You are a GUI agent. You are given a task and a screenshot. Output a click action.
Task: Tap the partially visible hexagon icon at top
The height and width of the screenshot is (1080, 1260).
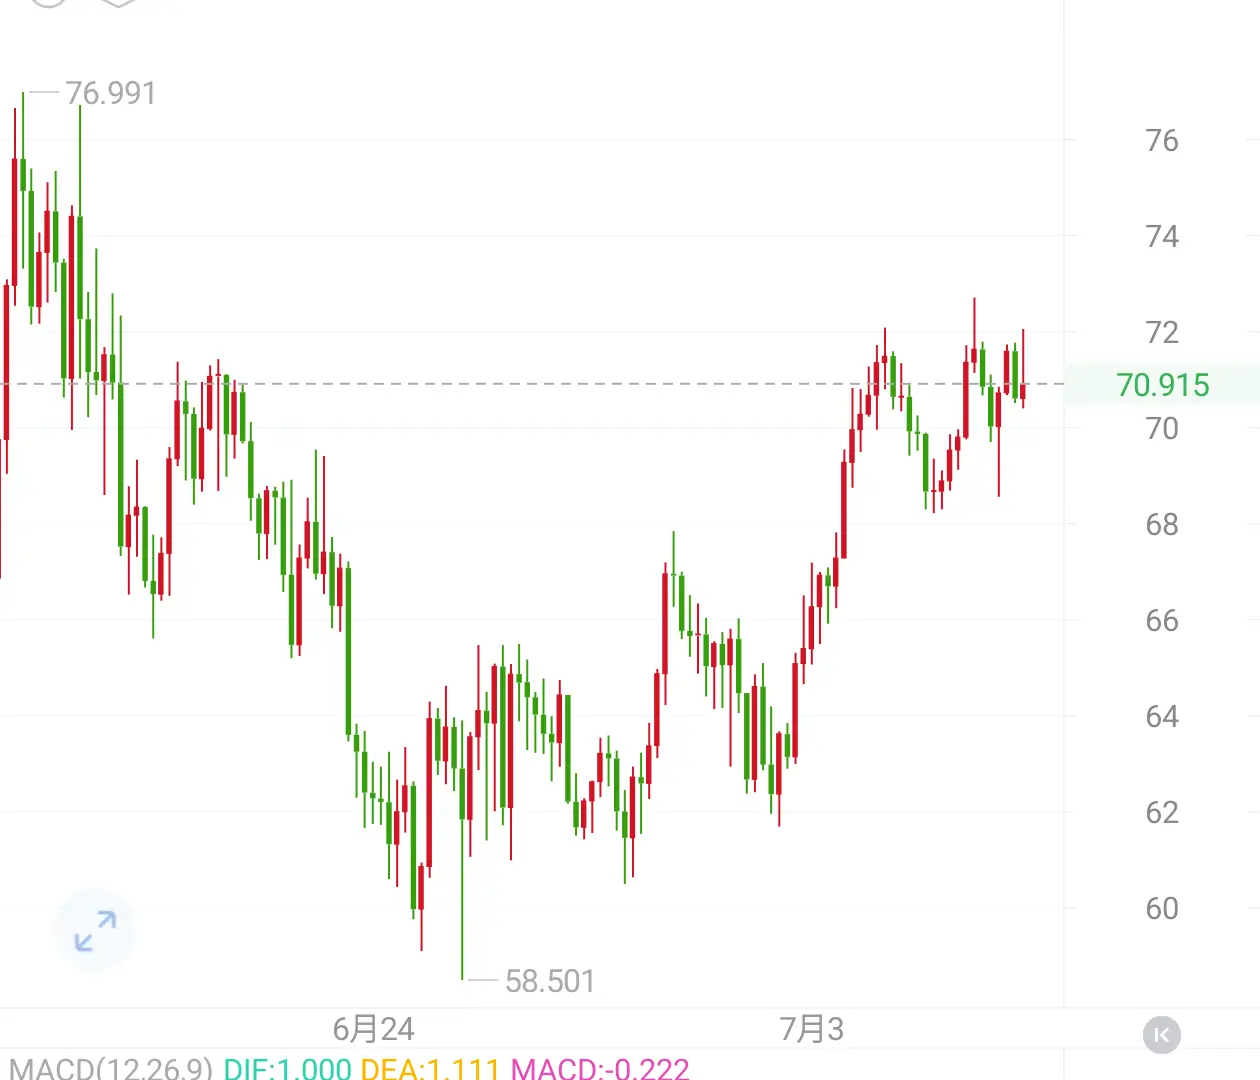pyautogui.click(x=117, y=3)
